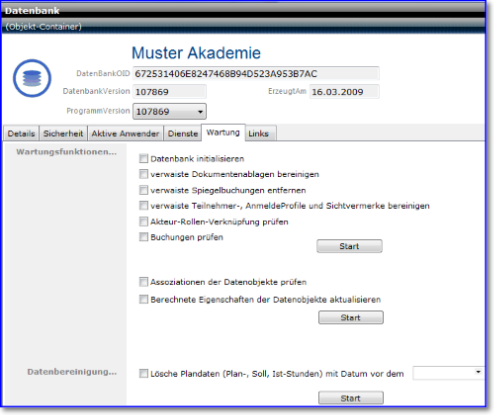This screenshot has width=494, height=415.
Task: Enable Berechnete Eigenschaften aktualisieren checkbox
Action: [143, 299]
